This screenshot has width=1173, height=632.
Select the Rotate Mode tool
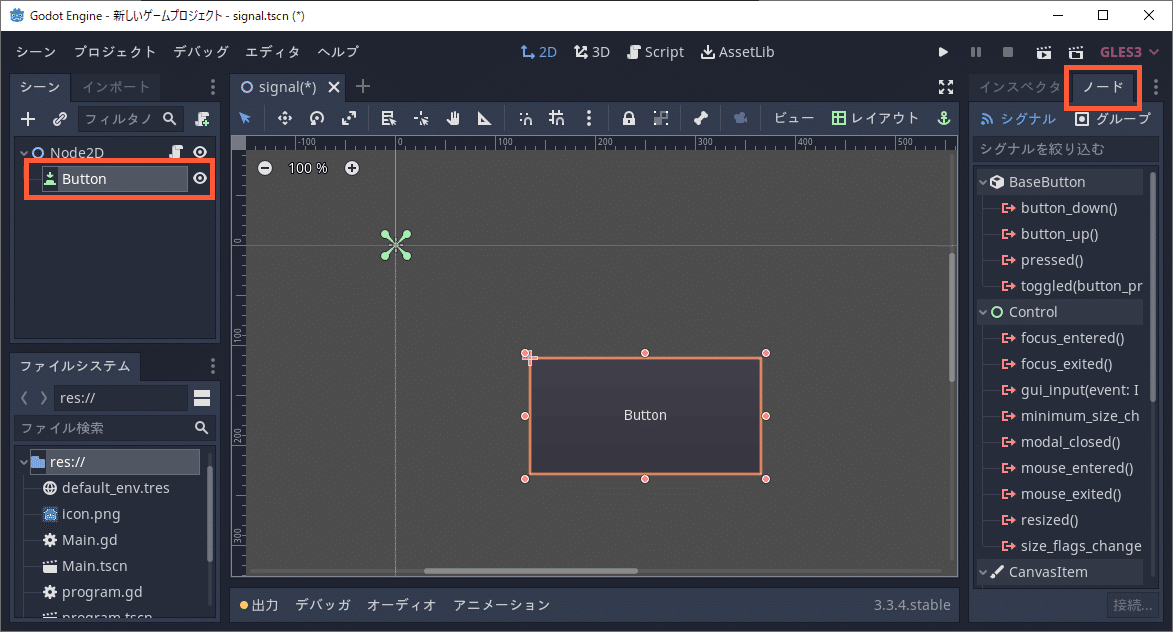coord(317,118)
